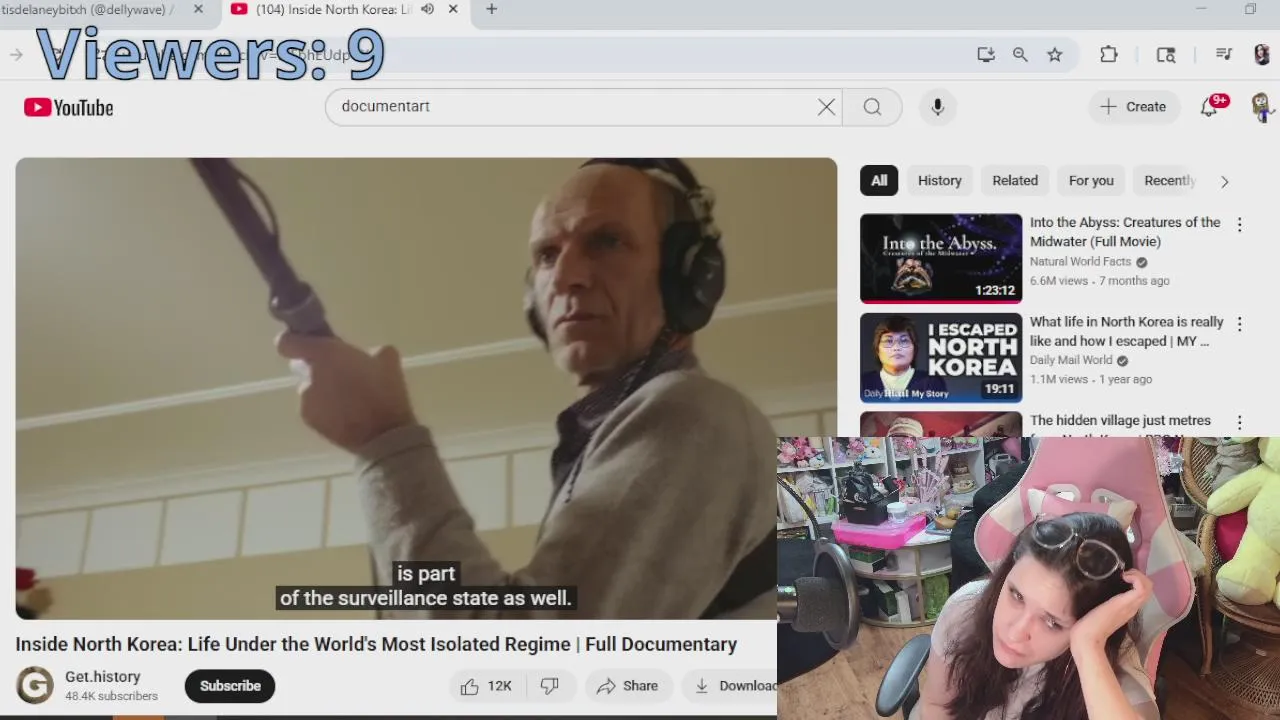Viewport: 1280px width, 720px height.
Task: Click the install/cast icon in address bar
Action: tap(986, 55)
